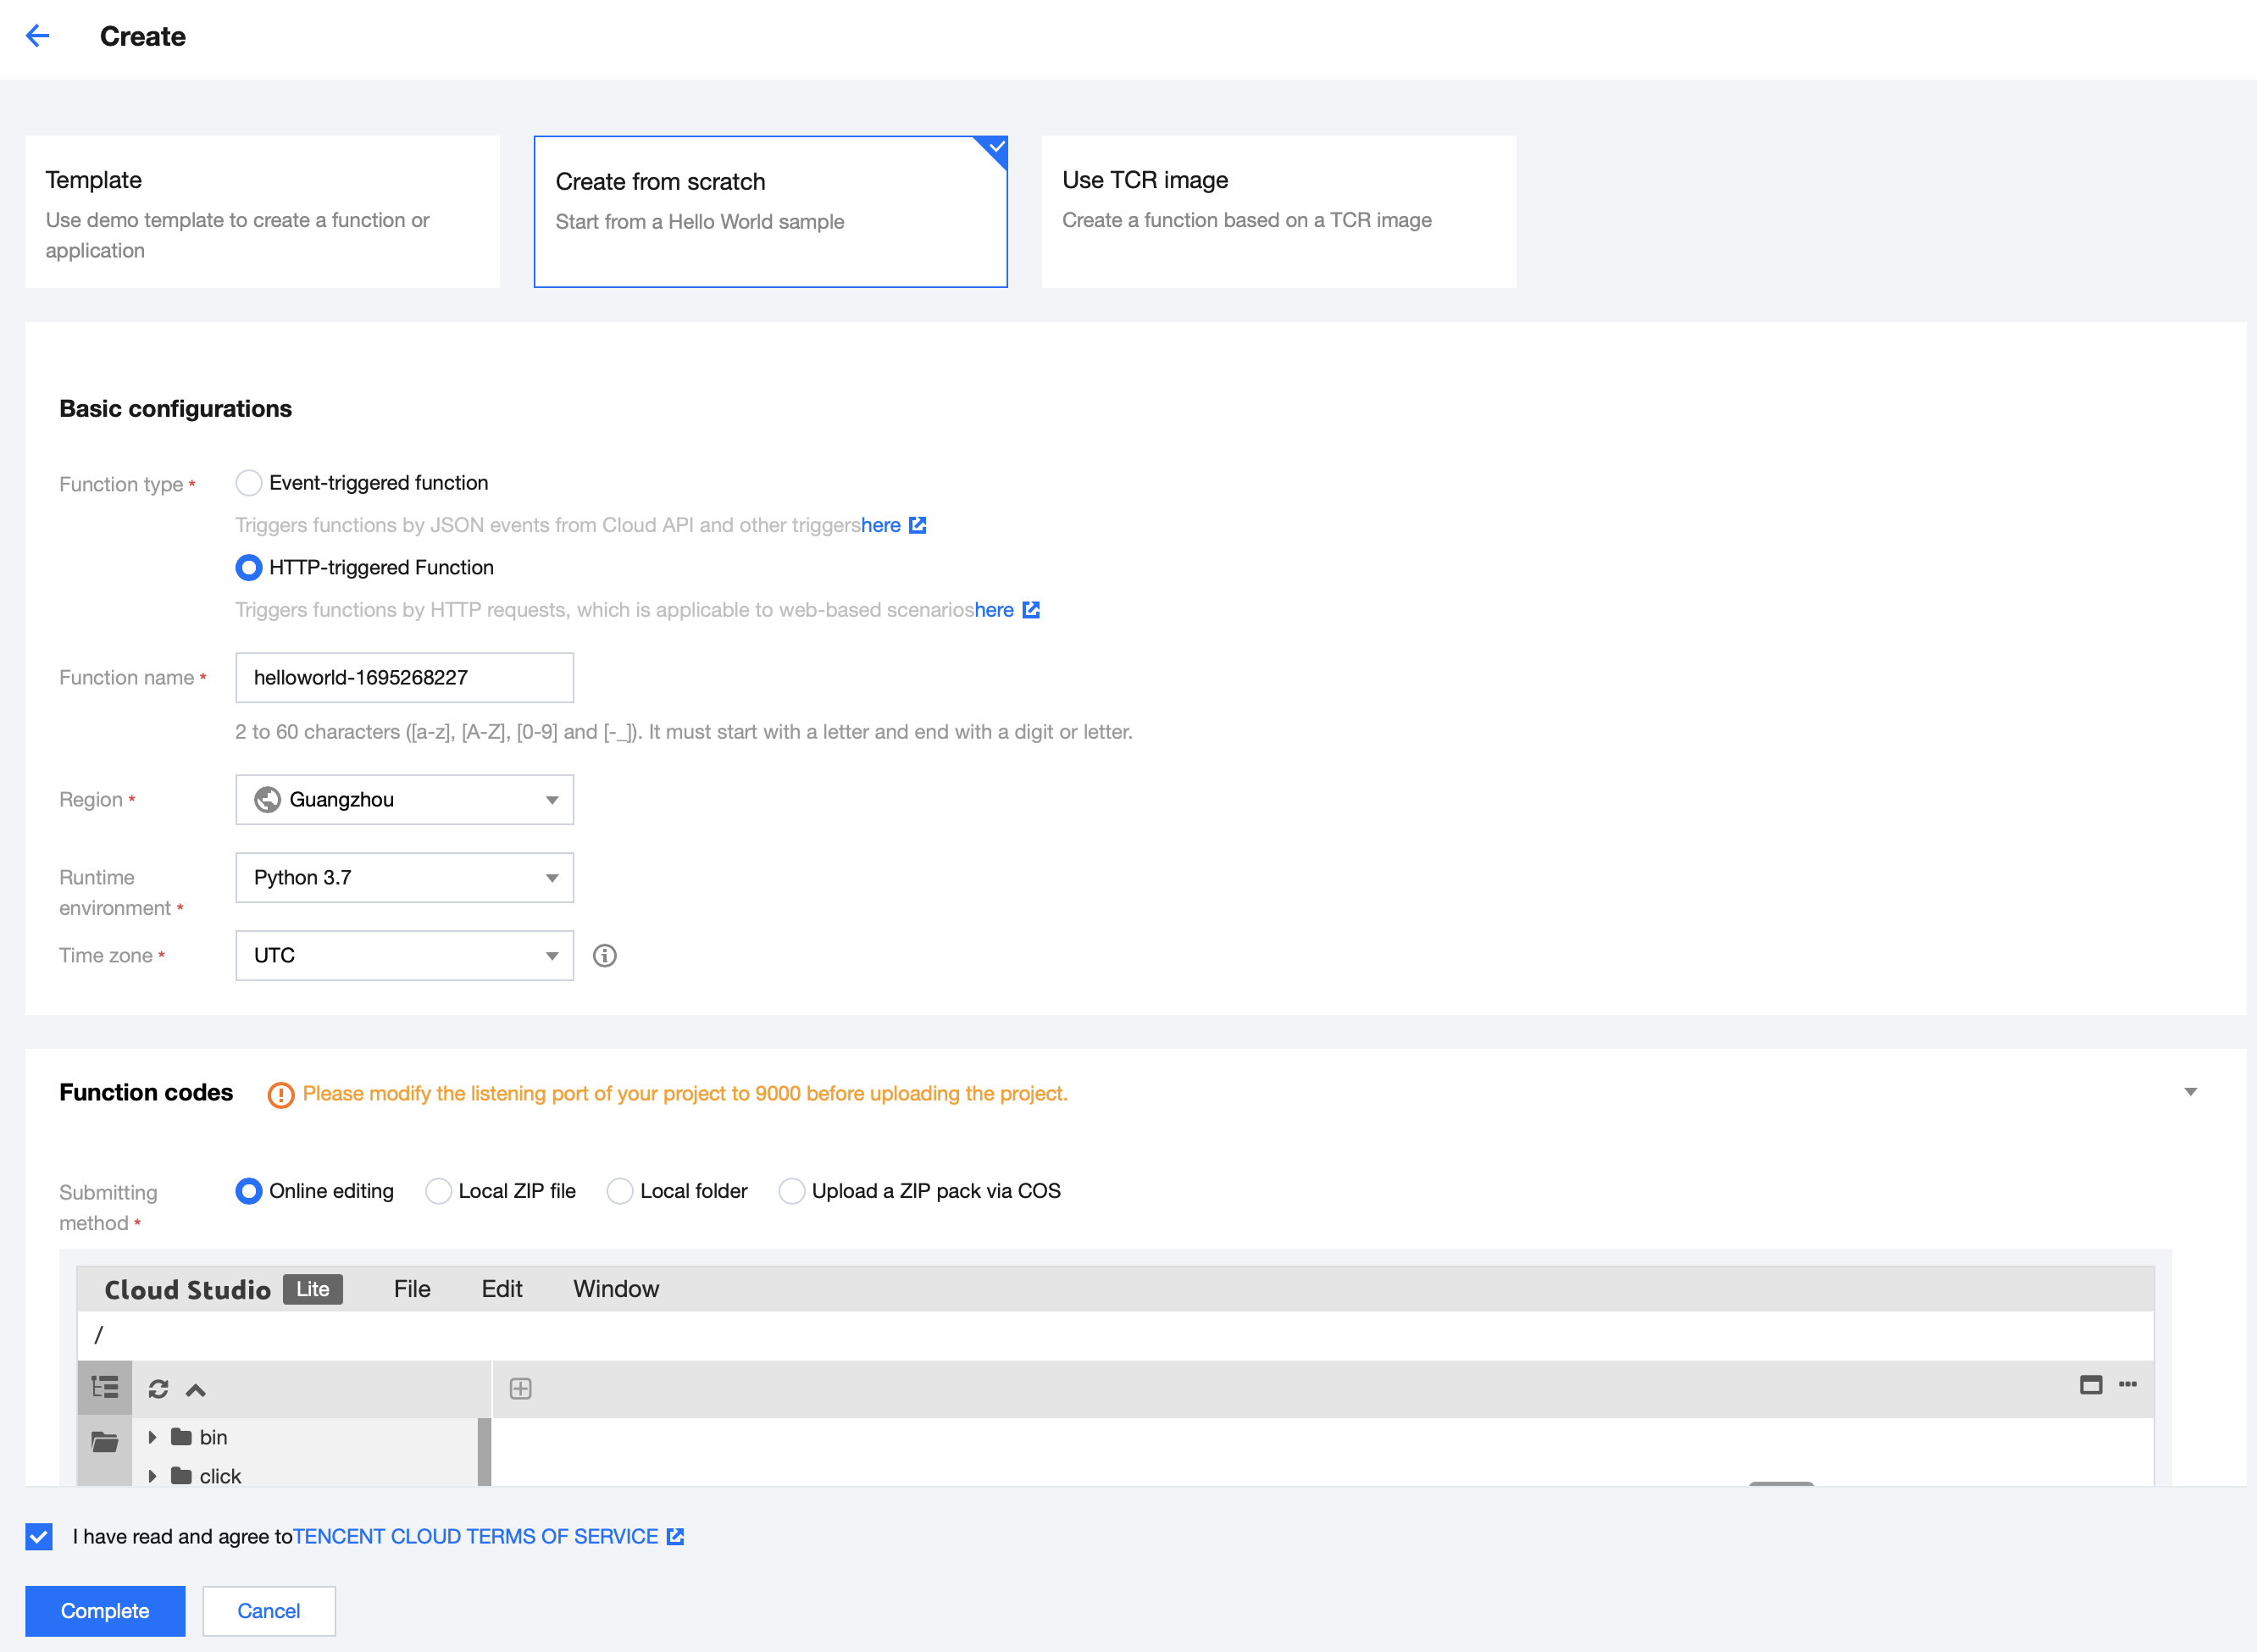Click the Function name input field
The image size is (2257, 1652).
[404, 678]
